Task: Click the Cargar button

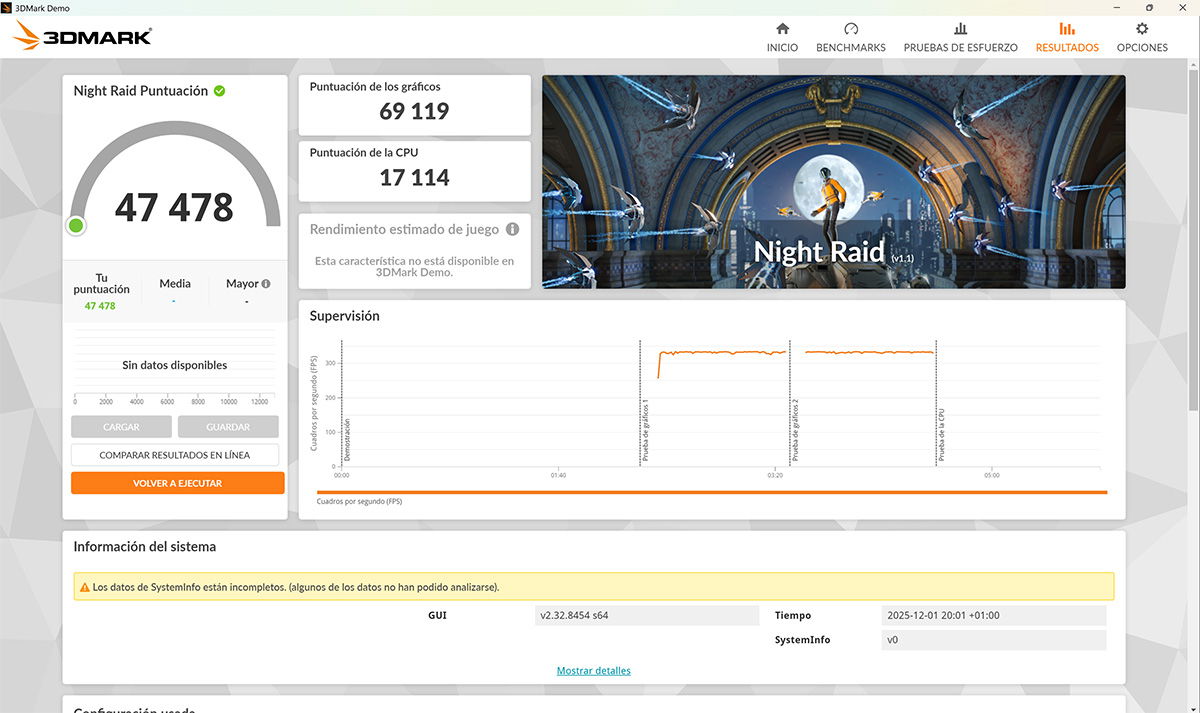Action: (x=121, y=427)
